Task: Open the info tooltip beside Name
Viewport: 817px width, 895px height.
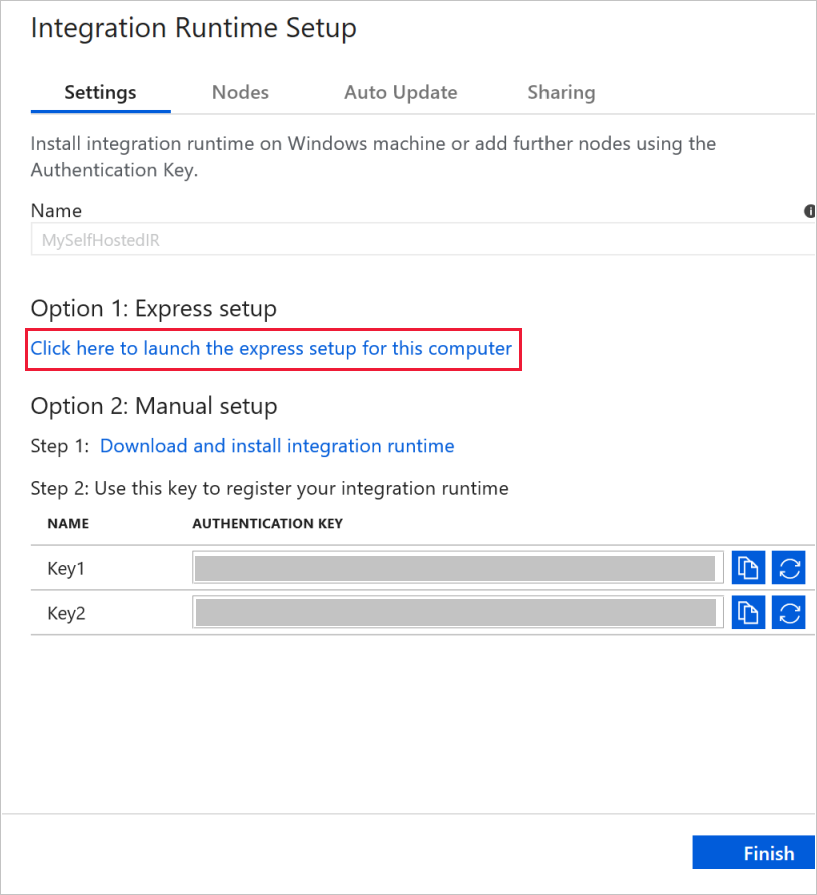Action: (810, 211)
